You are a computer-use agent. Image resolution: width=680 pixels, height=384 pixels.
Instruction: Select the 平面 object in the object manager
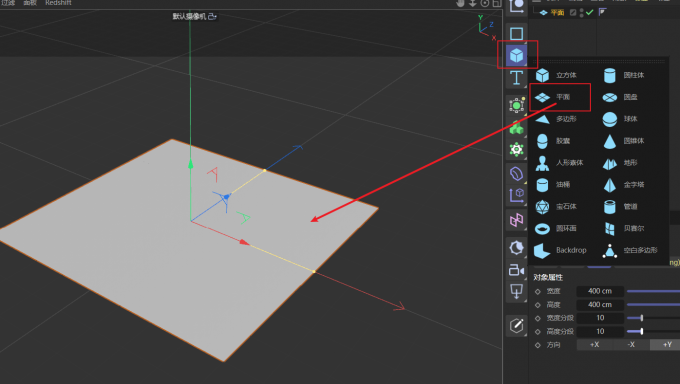coord(557,13)
